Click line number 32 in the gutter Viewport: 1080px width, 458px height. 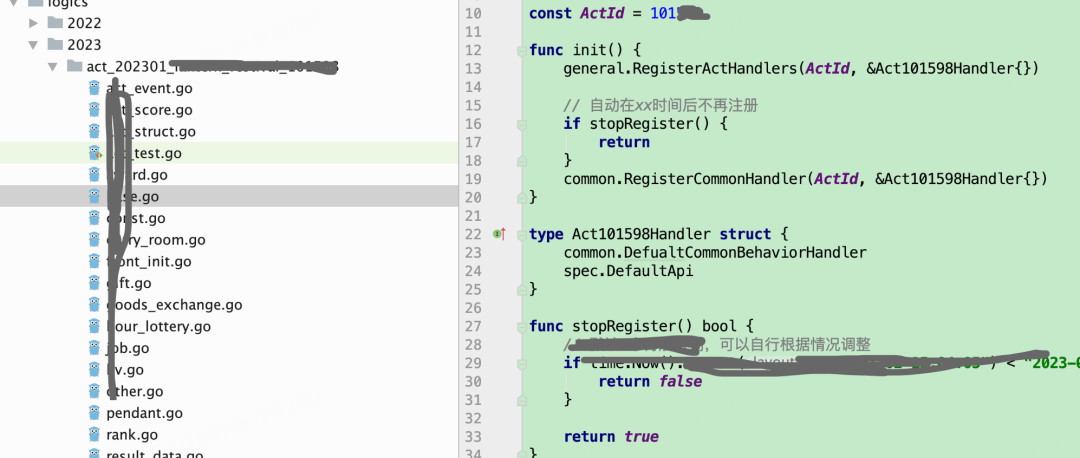click(x=474, y=418)
